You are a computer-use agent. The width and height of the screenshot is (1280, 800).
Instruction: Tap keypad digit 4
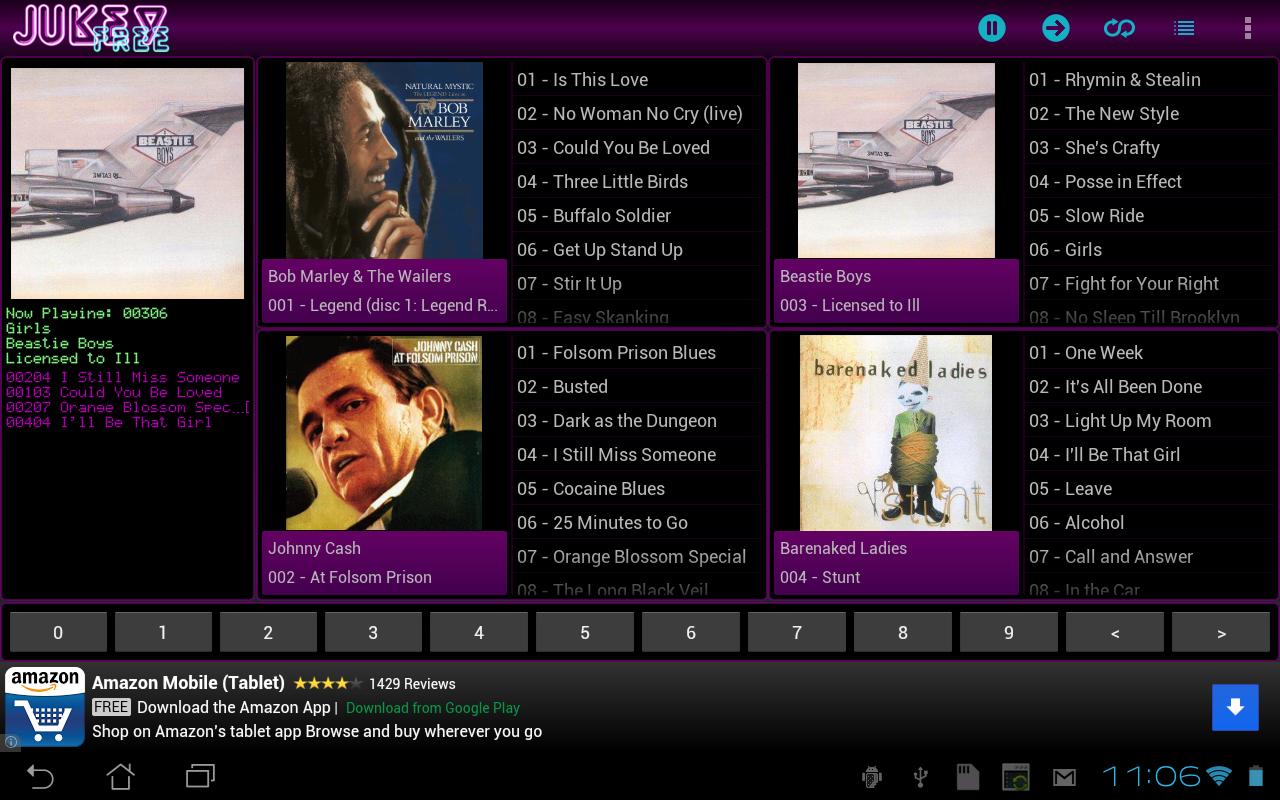coord(479,632)
